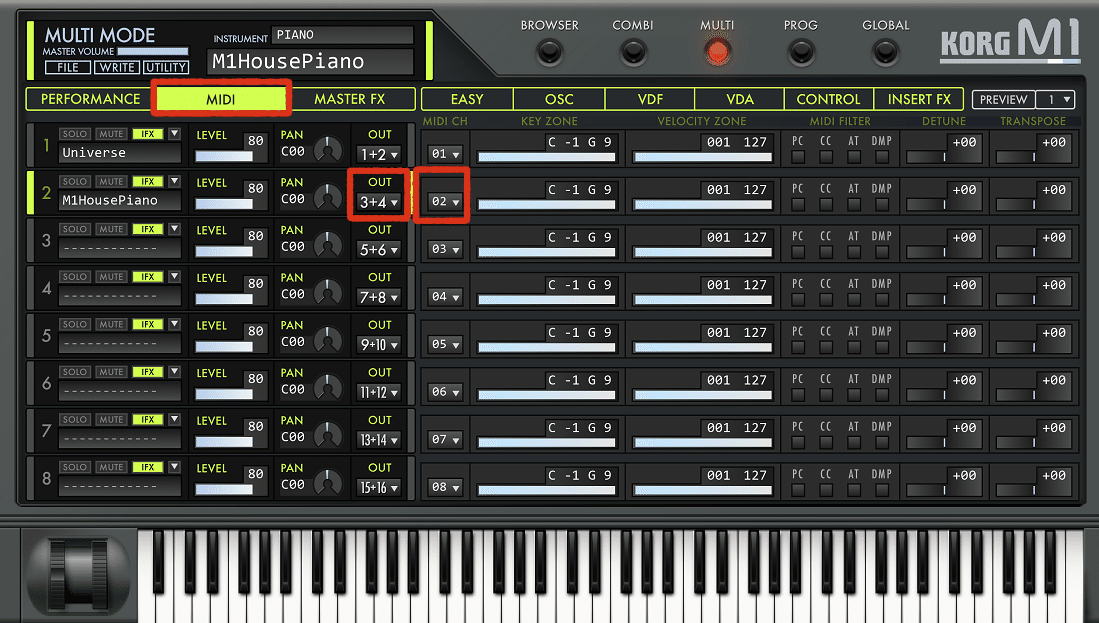
Task: Open the PERFORMANCE tab
Action: point(88,100)
